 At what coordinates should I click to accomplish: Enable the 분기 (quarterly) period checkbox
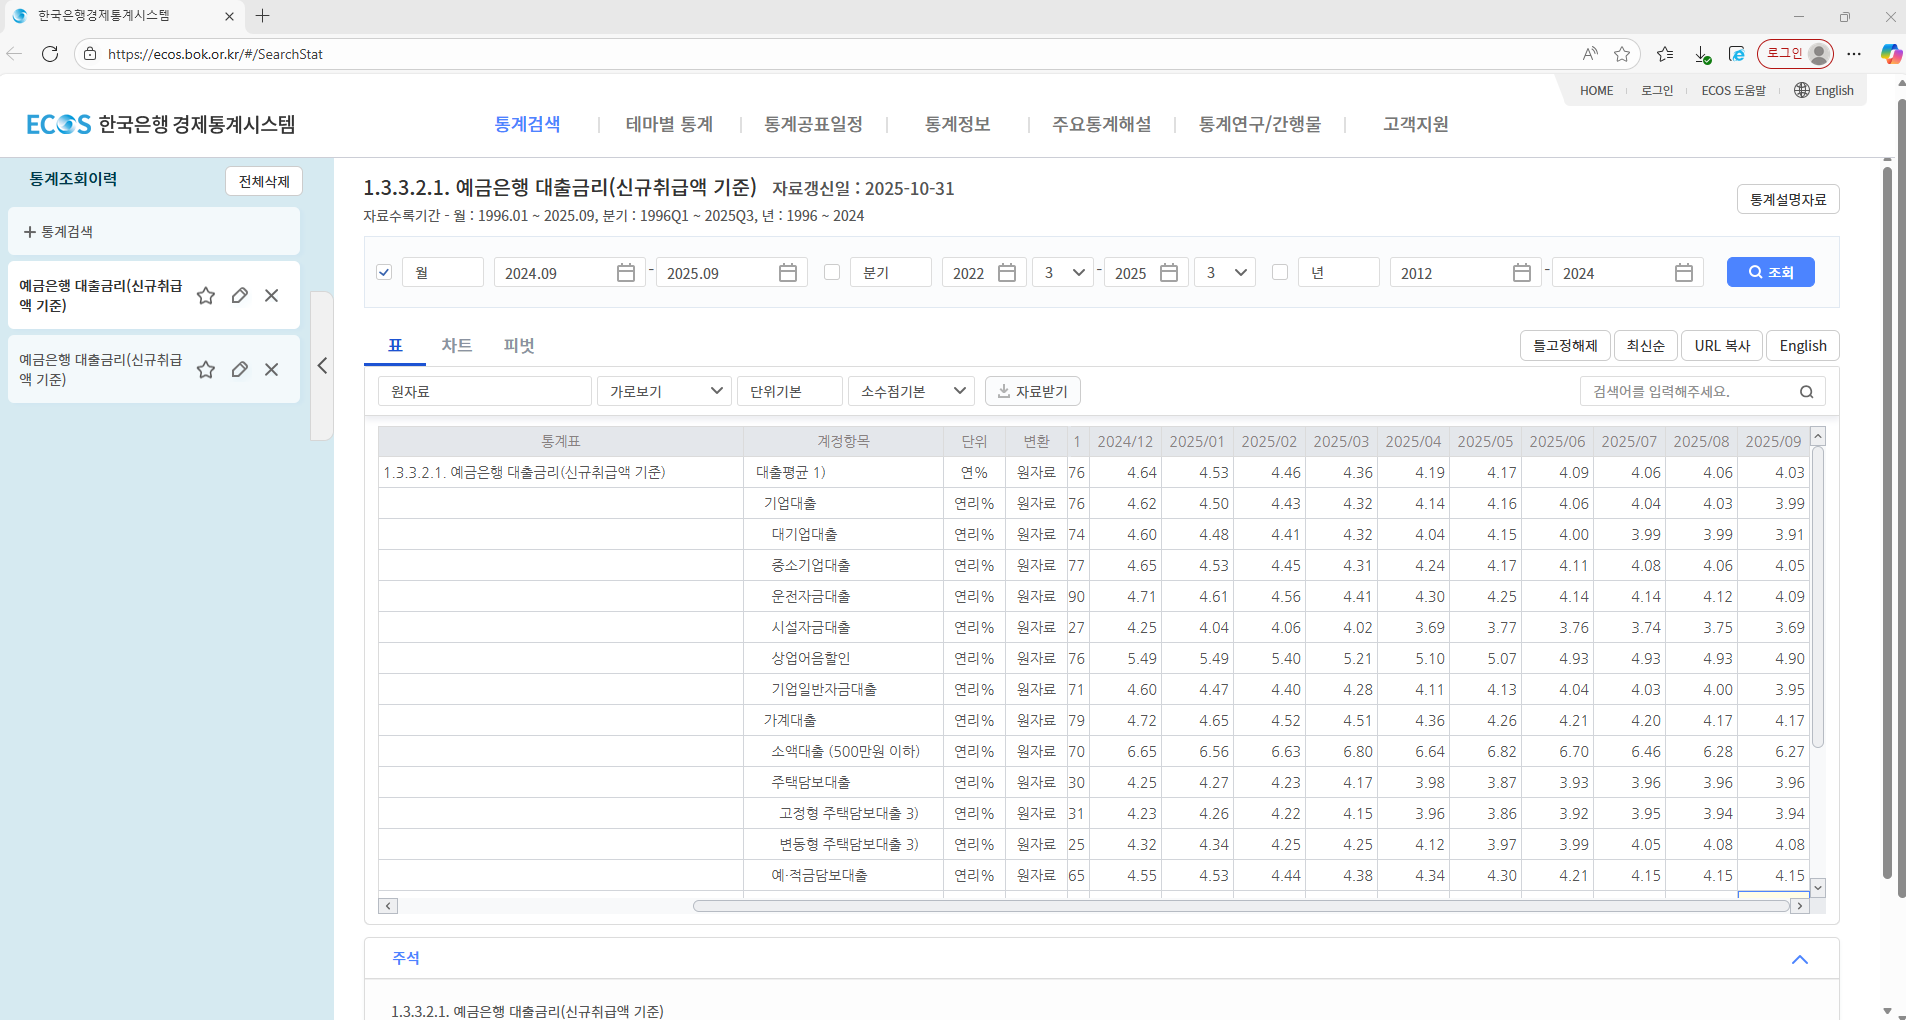[x=832, y=272]
